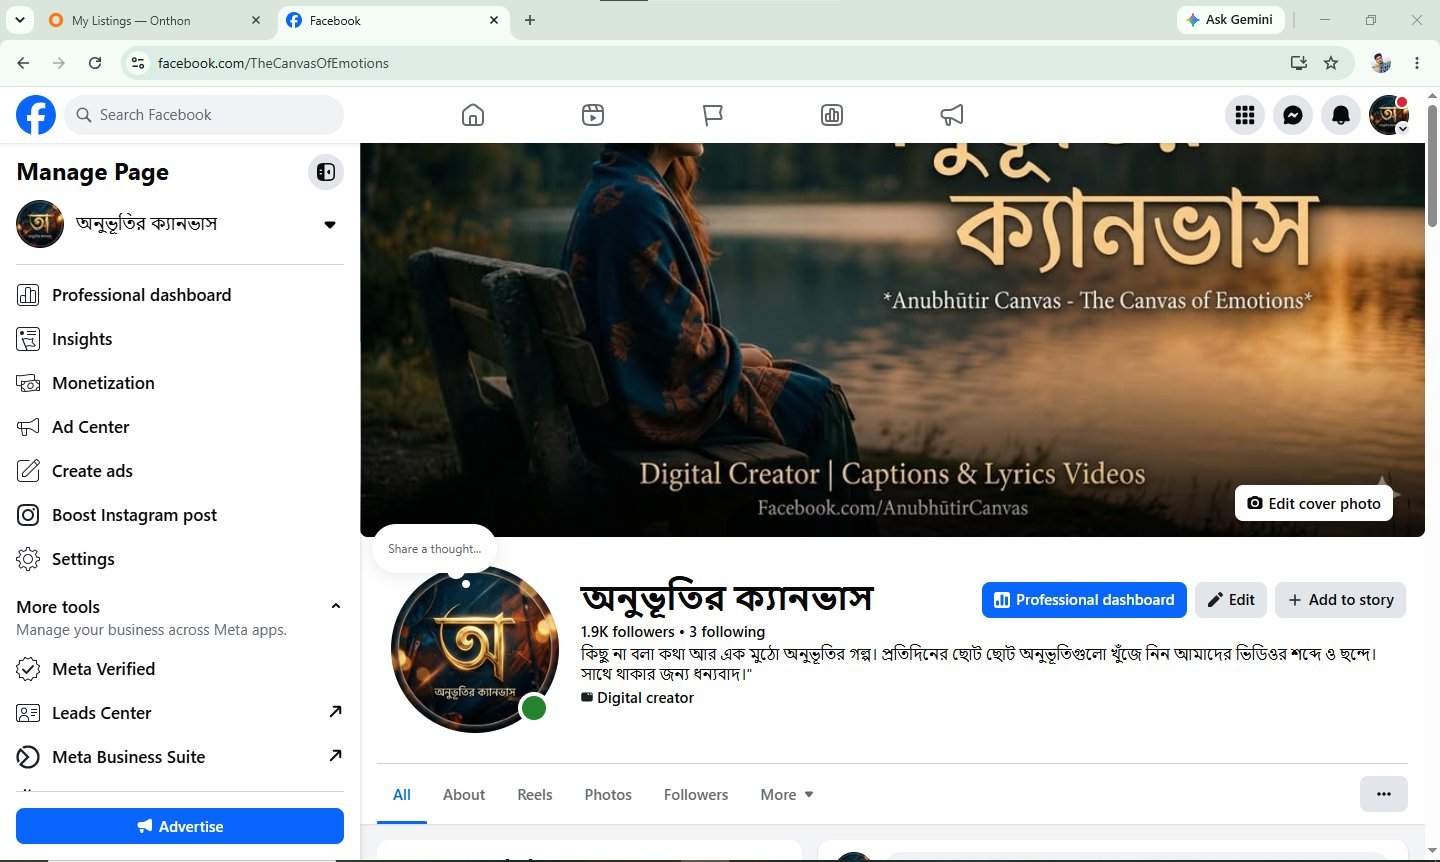Open Leads Center sidebar link
The height and width of the screenshot is (862, 1440).
(x=180, y=713)
